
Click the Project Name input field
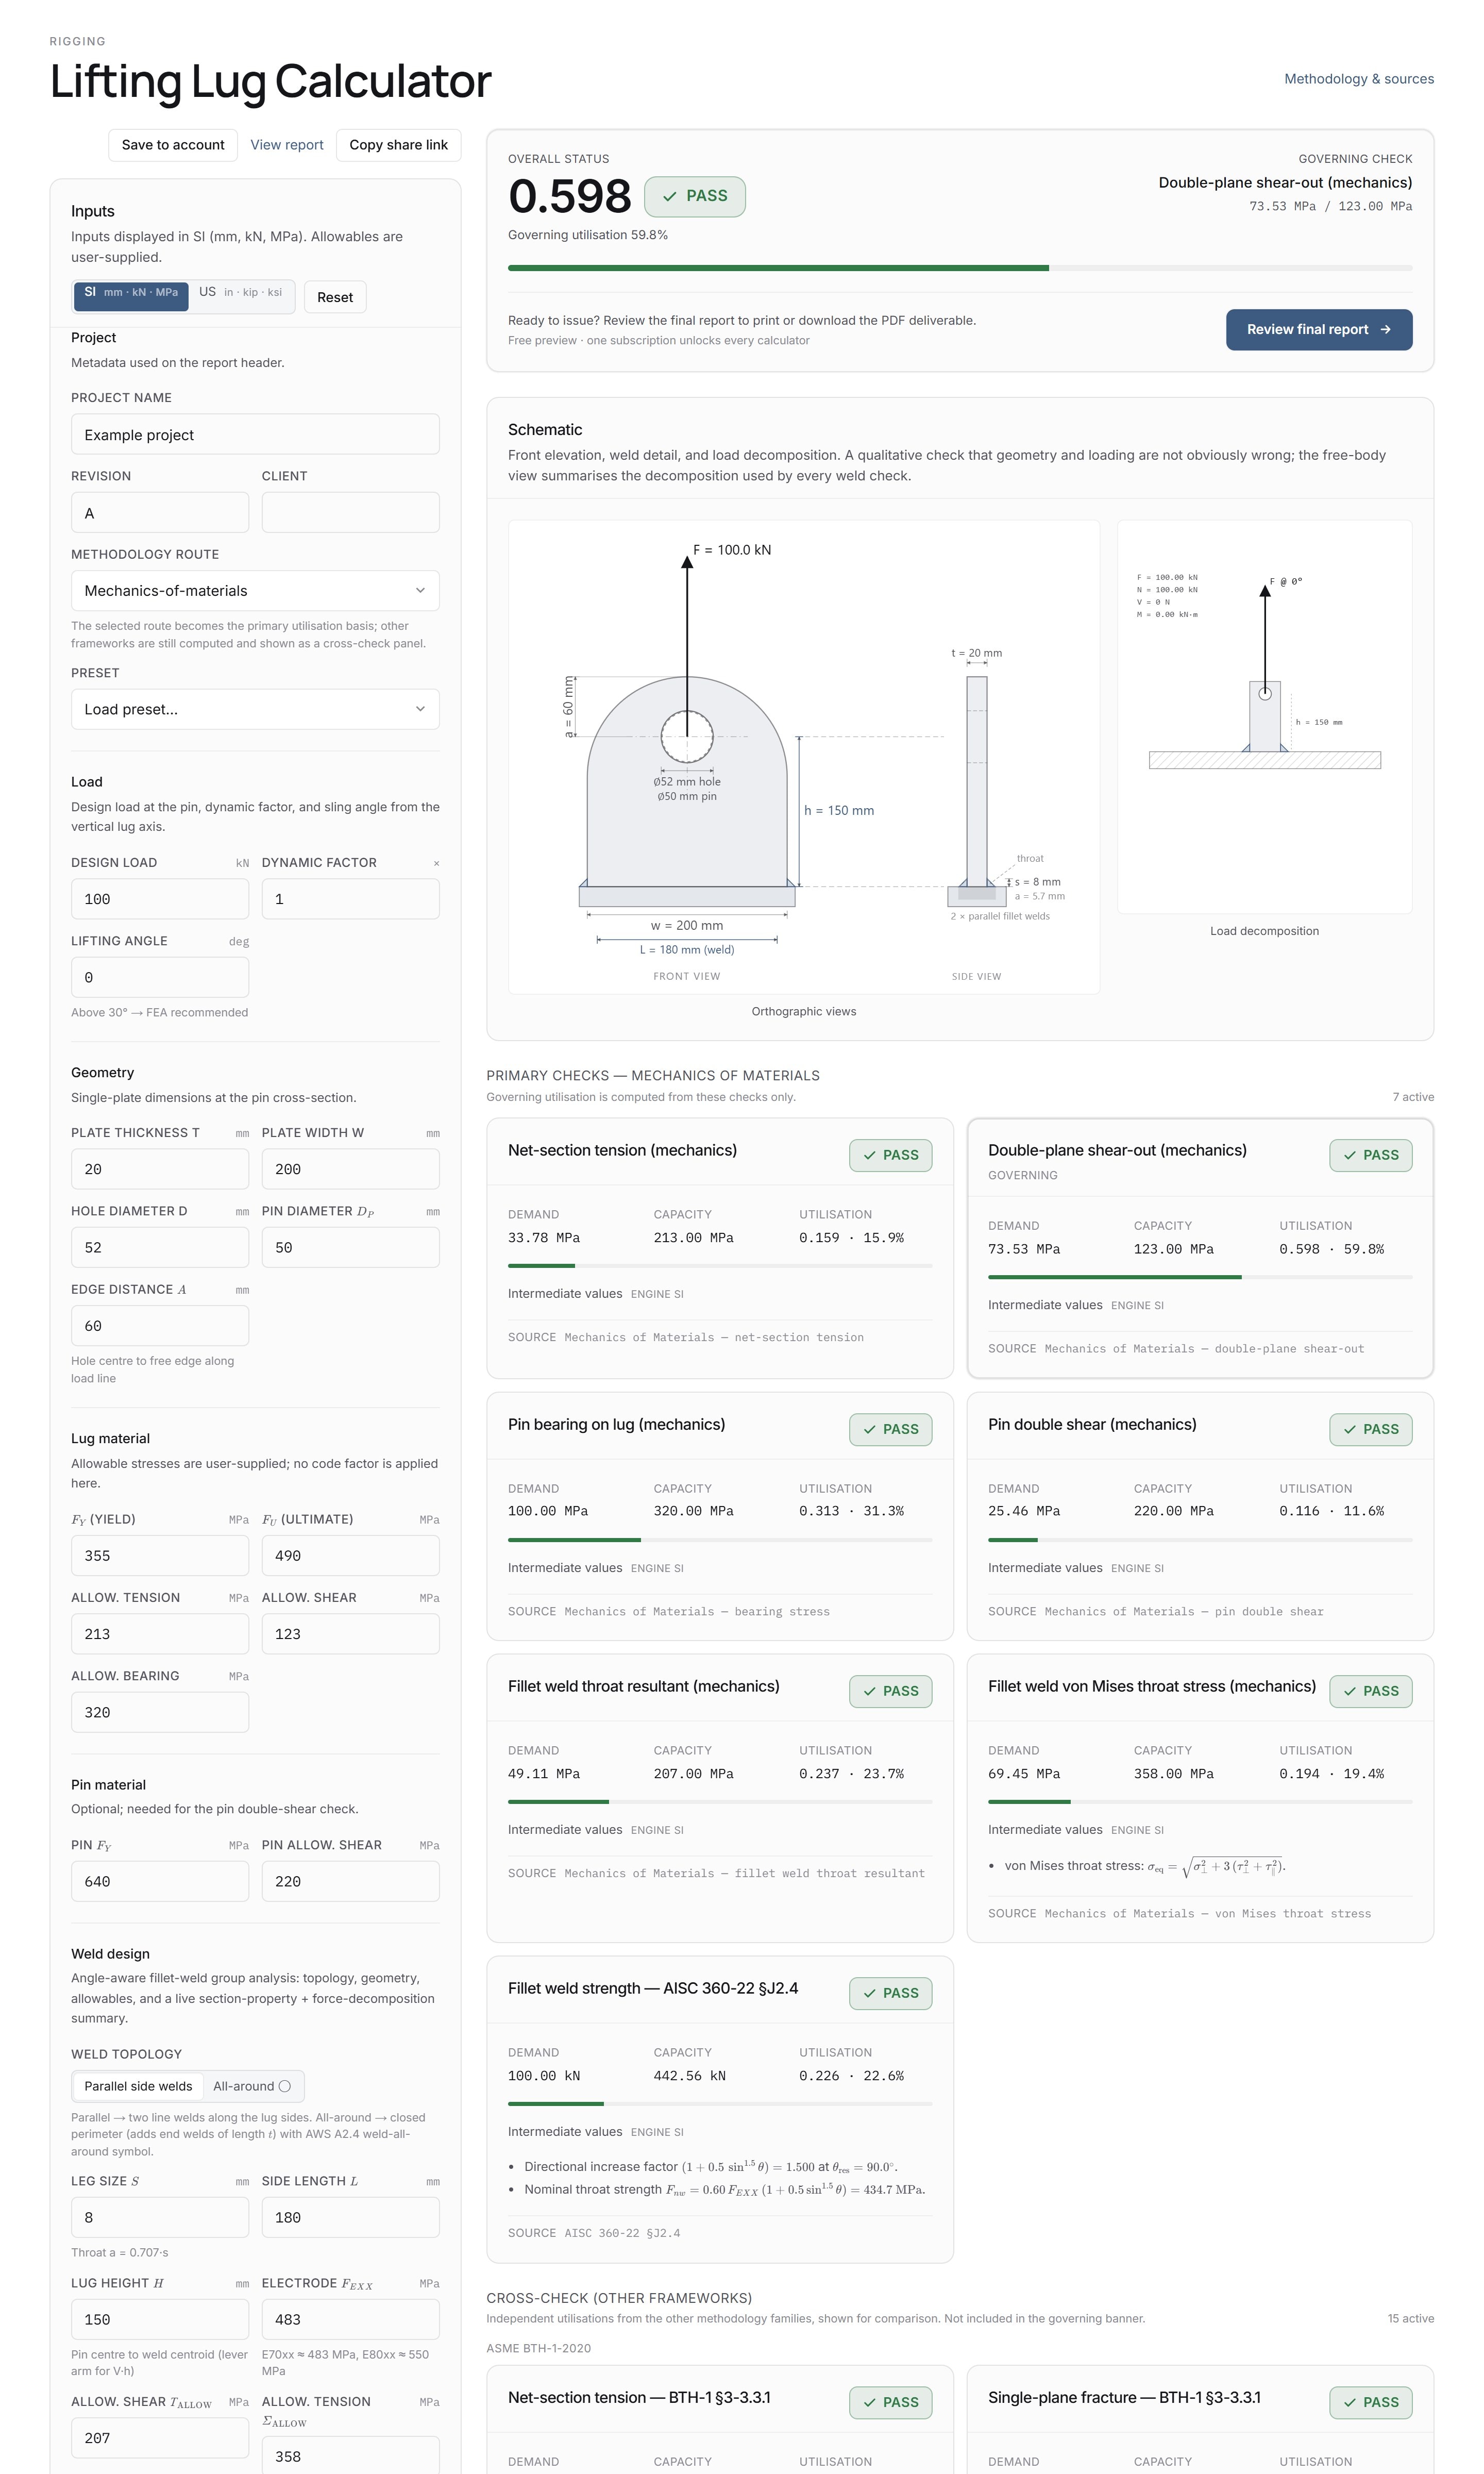255,434
